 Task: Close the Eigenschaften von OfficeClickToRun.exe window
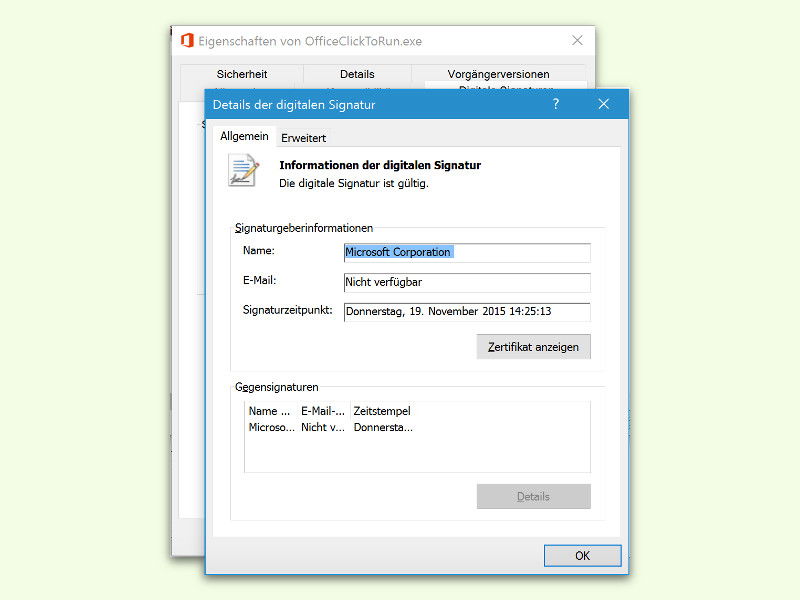(x=577, y=40)
